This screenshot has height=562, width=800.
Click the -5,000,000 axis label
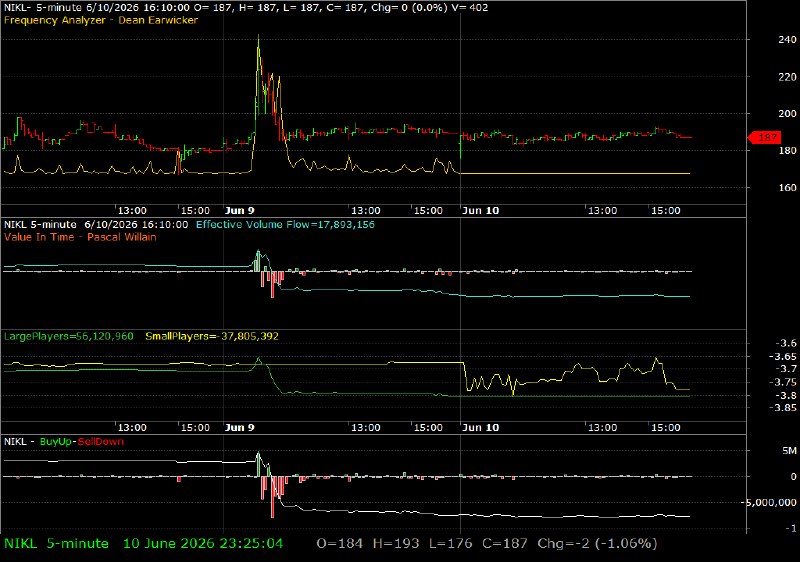[769, 503]
